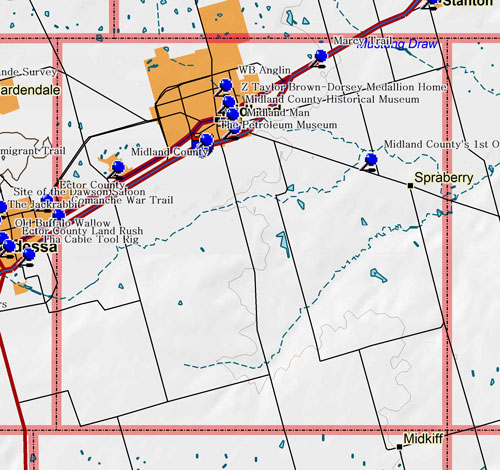Select The Petroleum Museum label

pos(279,125)
